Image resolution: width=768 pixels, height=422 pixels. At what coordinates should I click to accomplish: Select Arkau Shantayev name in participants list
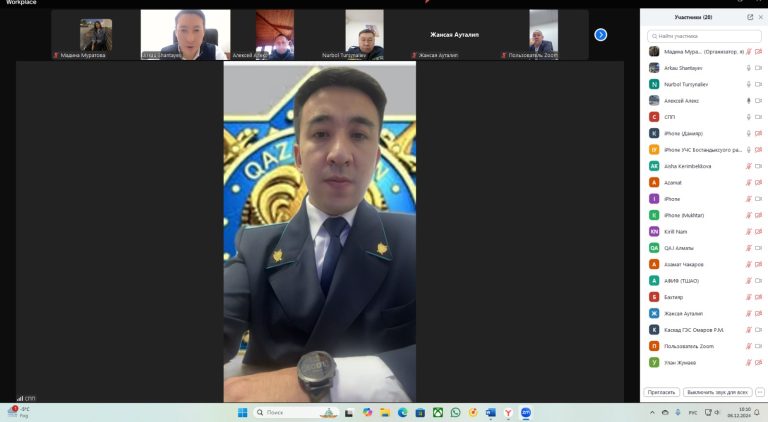pos(683,68)
